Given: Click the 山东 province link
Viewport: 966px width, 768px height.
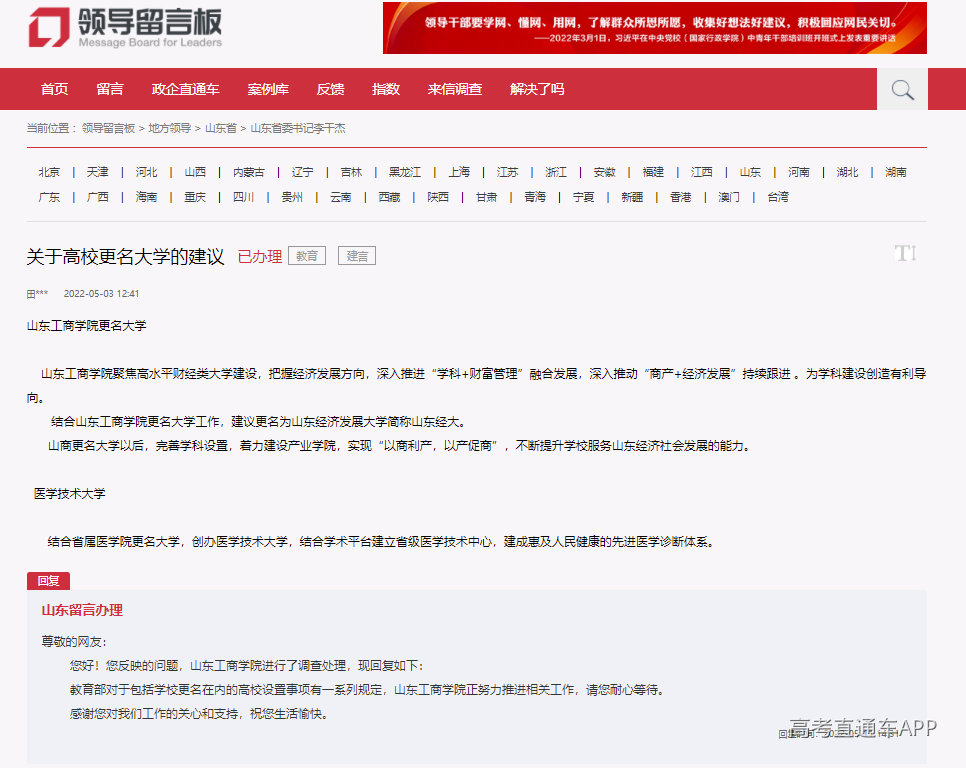Looking at the screenshot, I should 750,171.
